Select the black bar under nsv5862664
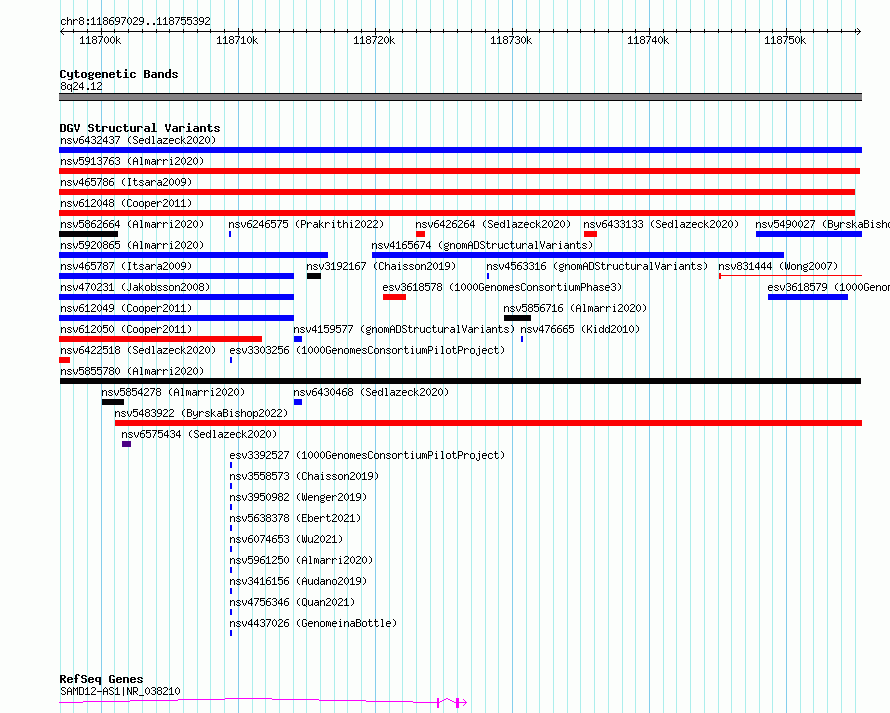Viewport: 890px width, 713px height. coord(89,234)
